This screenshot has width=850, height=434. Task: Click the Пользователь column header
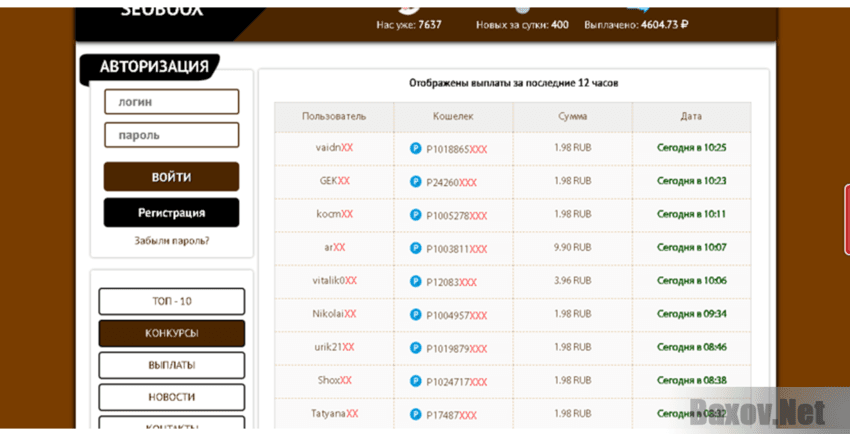point(334,117)
